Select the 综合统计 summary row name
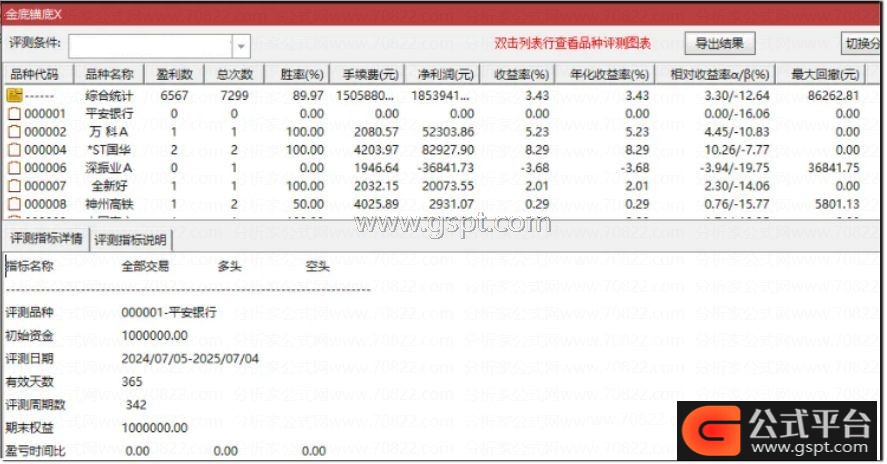 point(109,96)
